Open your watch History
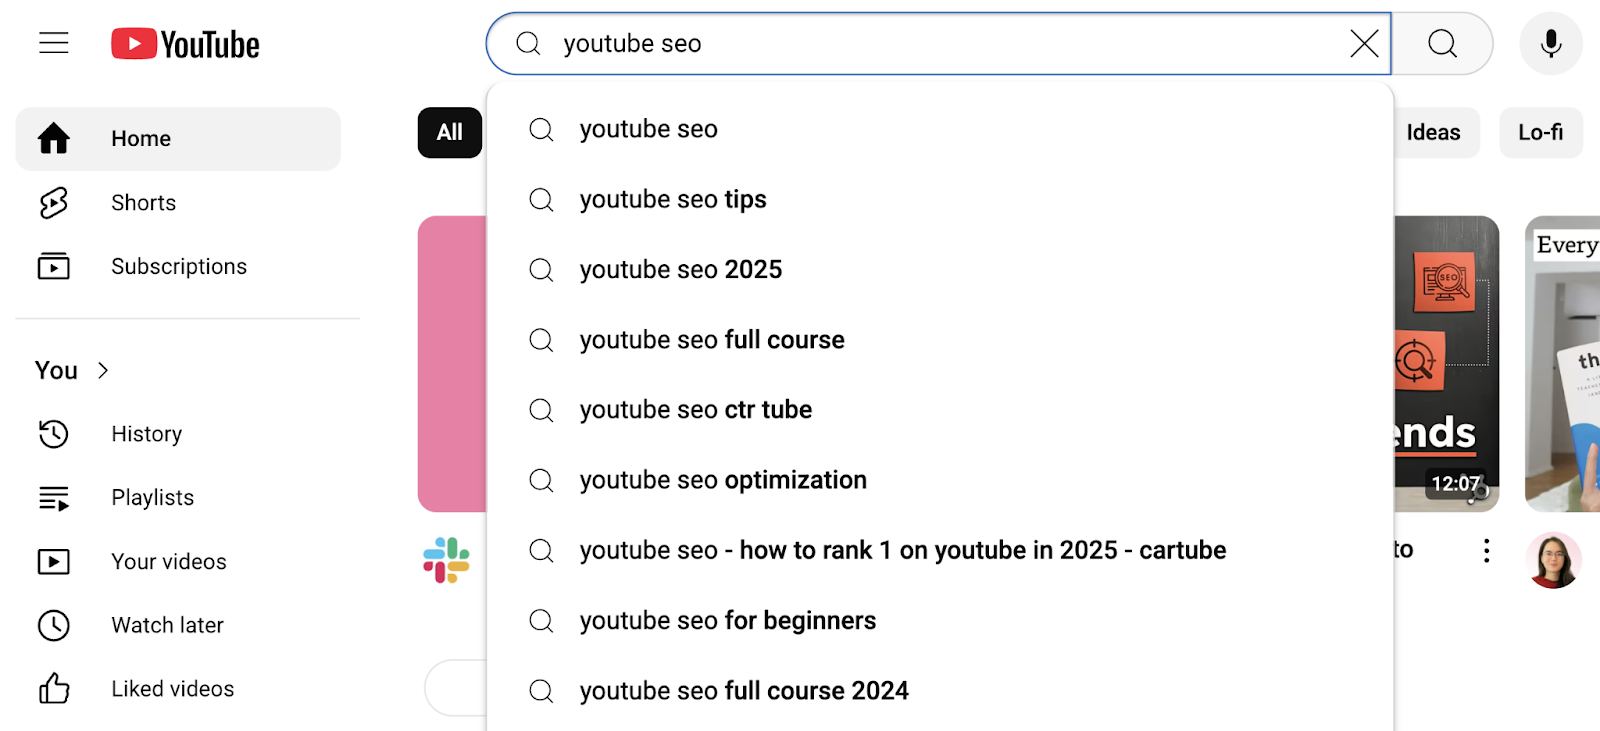 (146, 433)
